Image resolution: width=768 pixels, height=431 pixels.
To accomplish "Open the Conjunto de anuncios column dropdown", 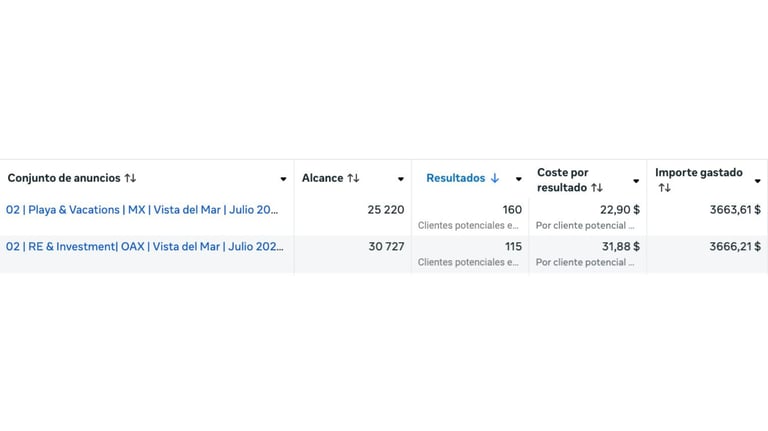I will click(283, 180).
